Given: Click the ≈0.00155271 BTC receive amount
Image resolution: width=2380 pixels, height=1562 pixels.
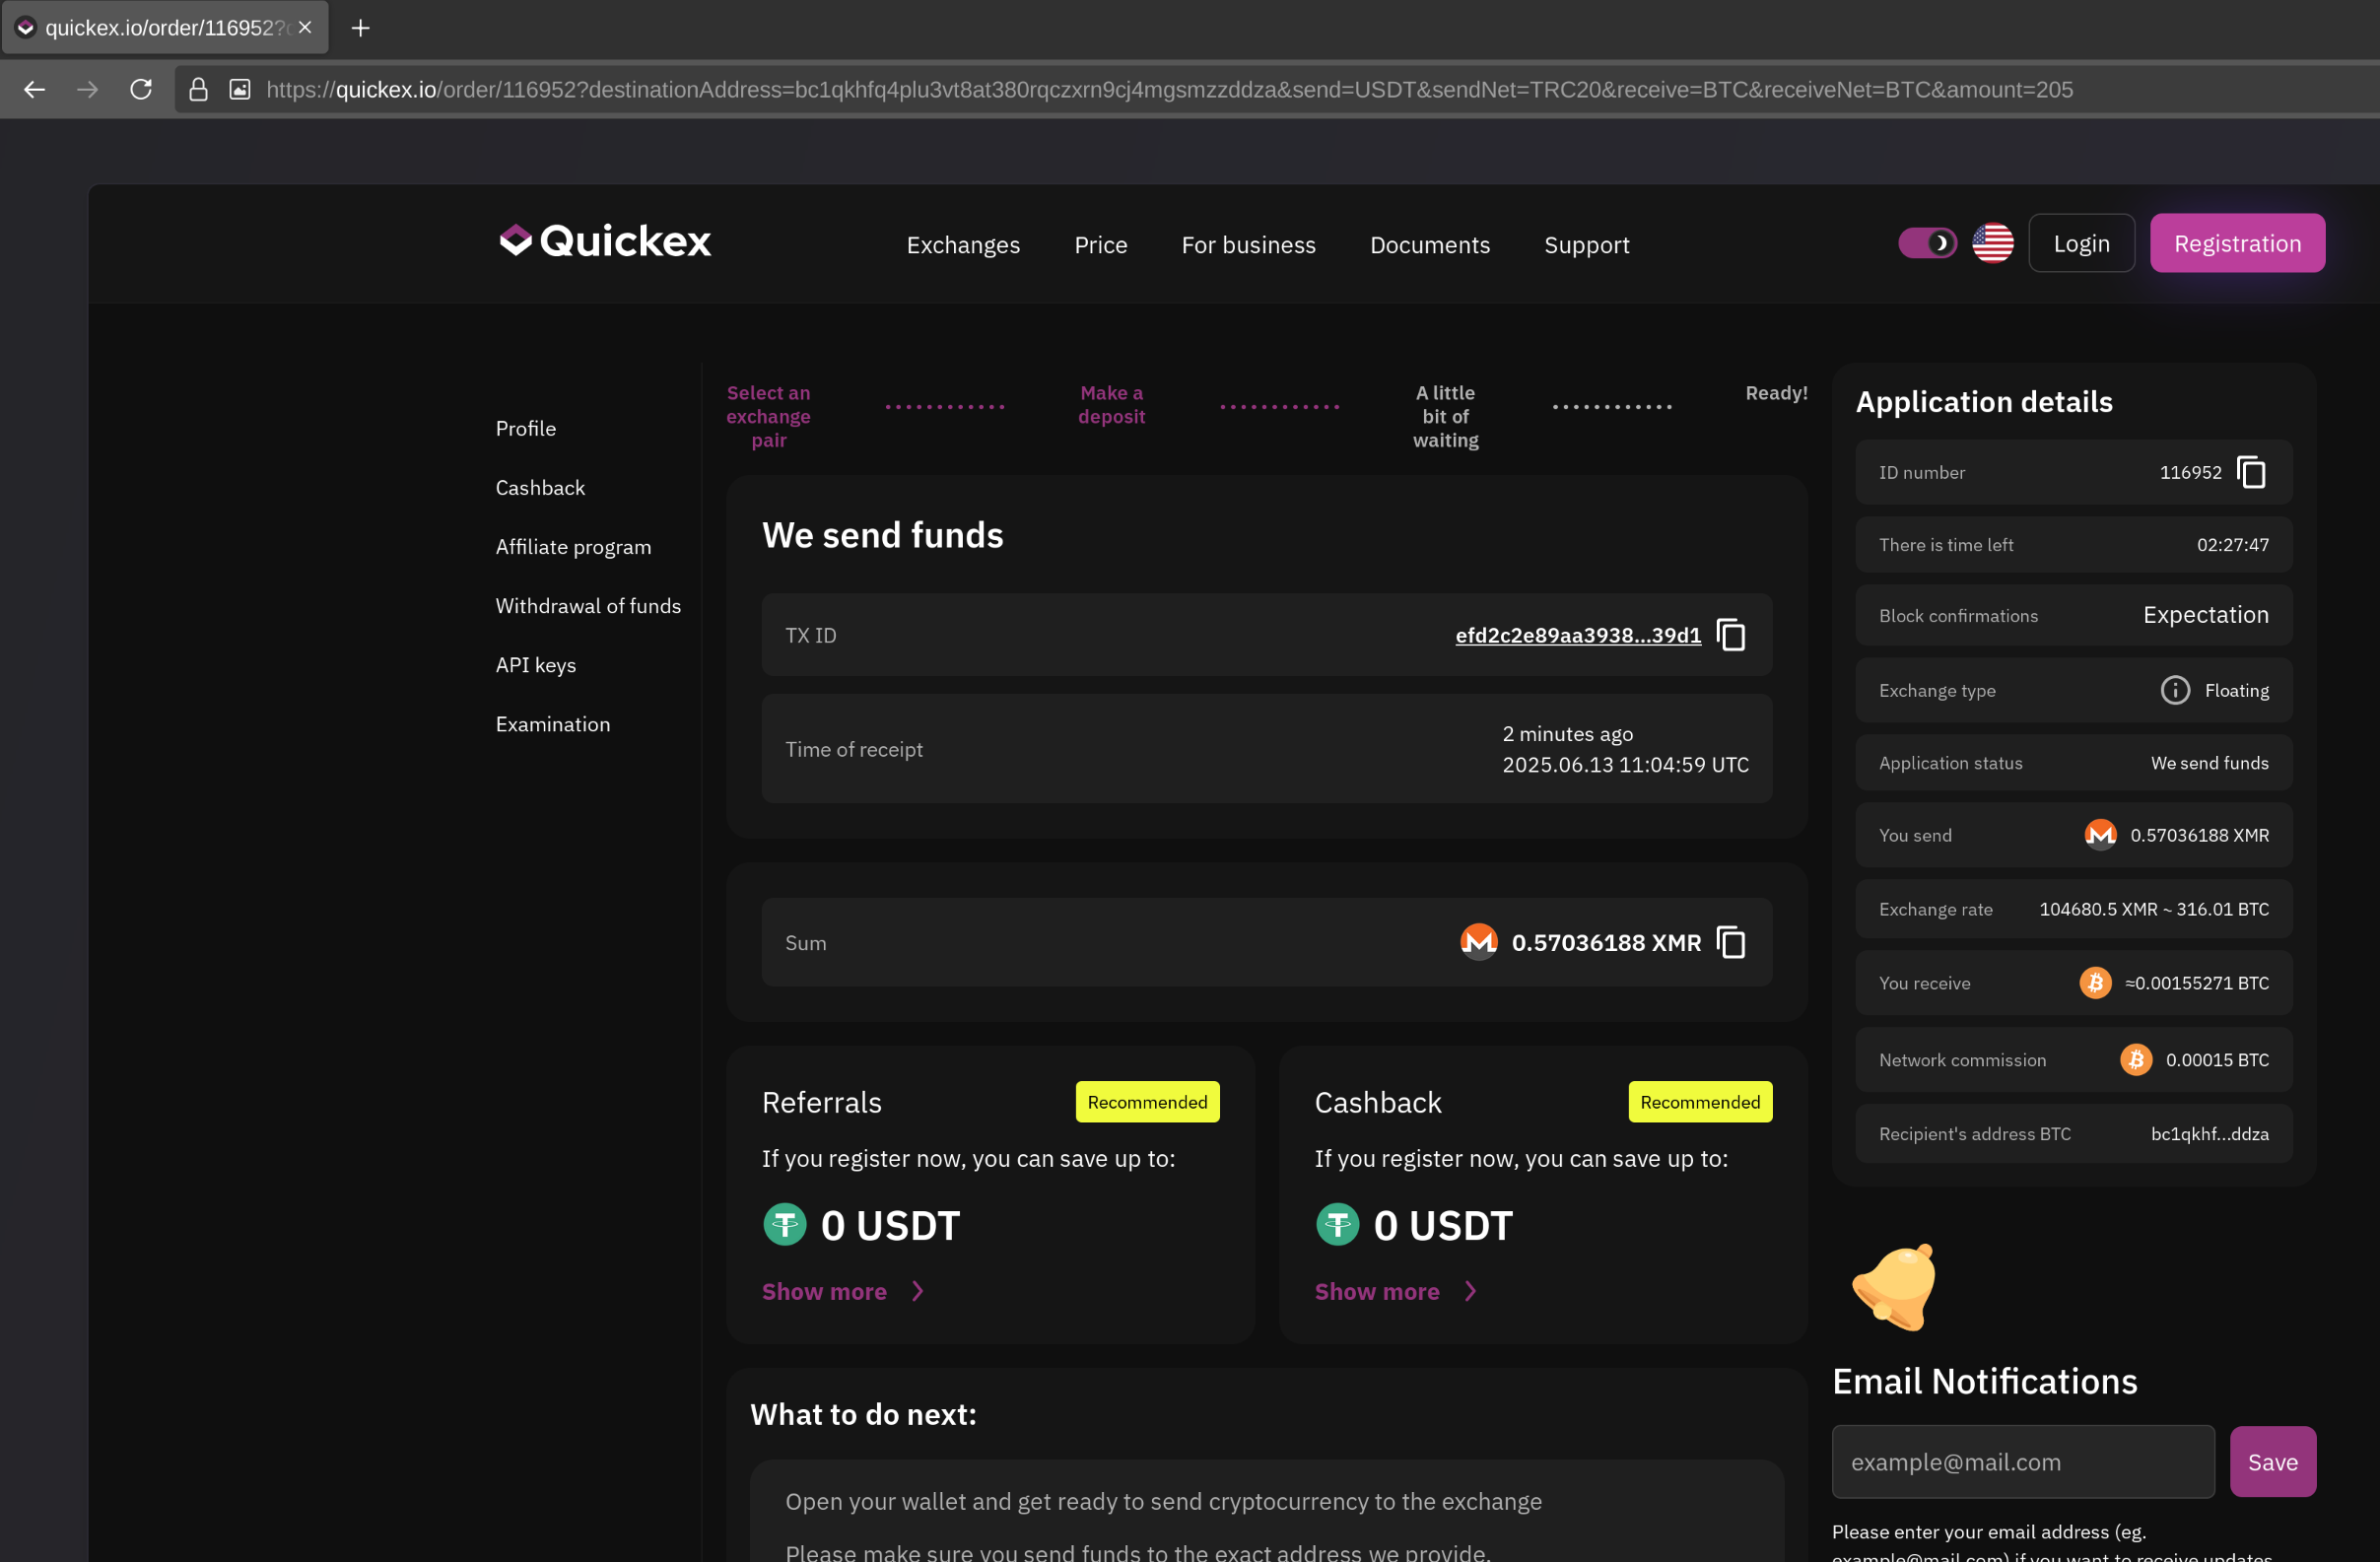Looking at the screenshot, I should point(2196,983).
